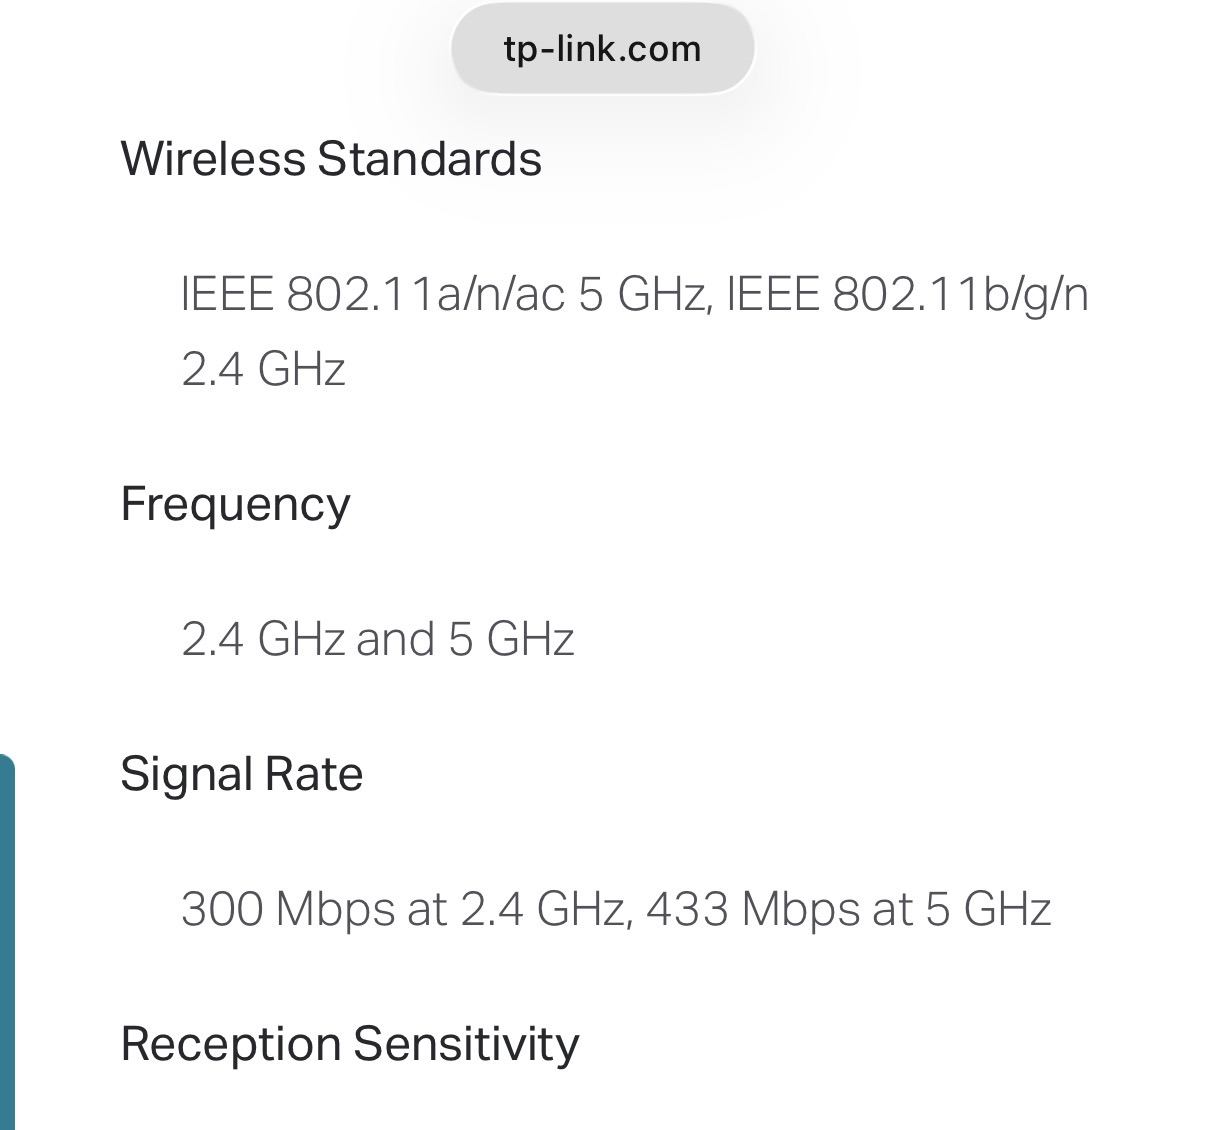Click the word and in the frequency value
The height and width of the screenshot is (1130, 1206).
click(395, 639)
